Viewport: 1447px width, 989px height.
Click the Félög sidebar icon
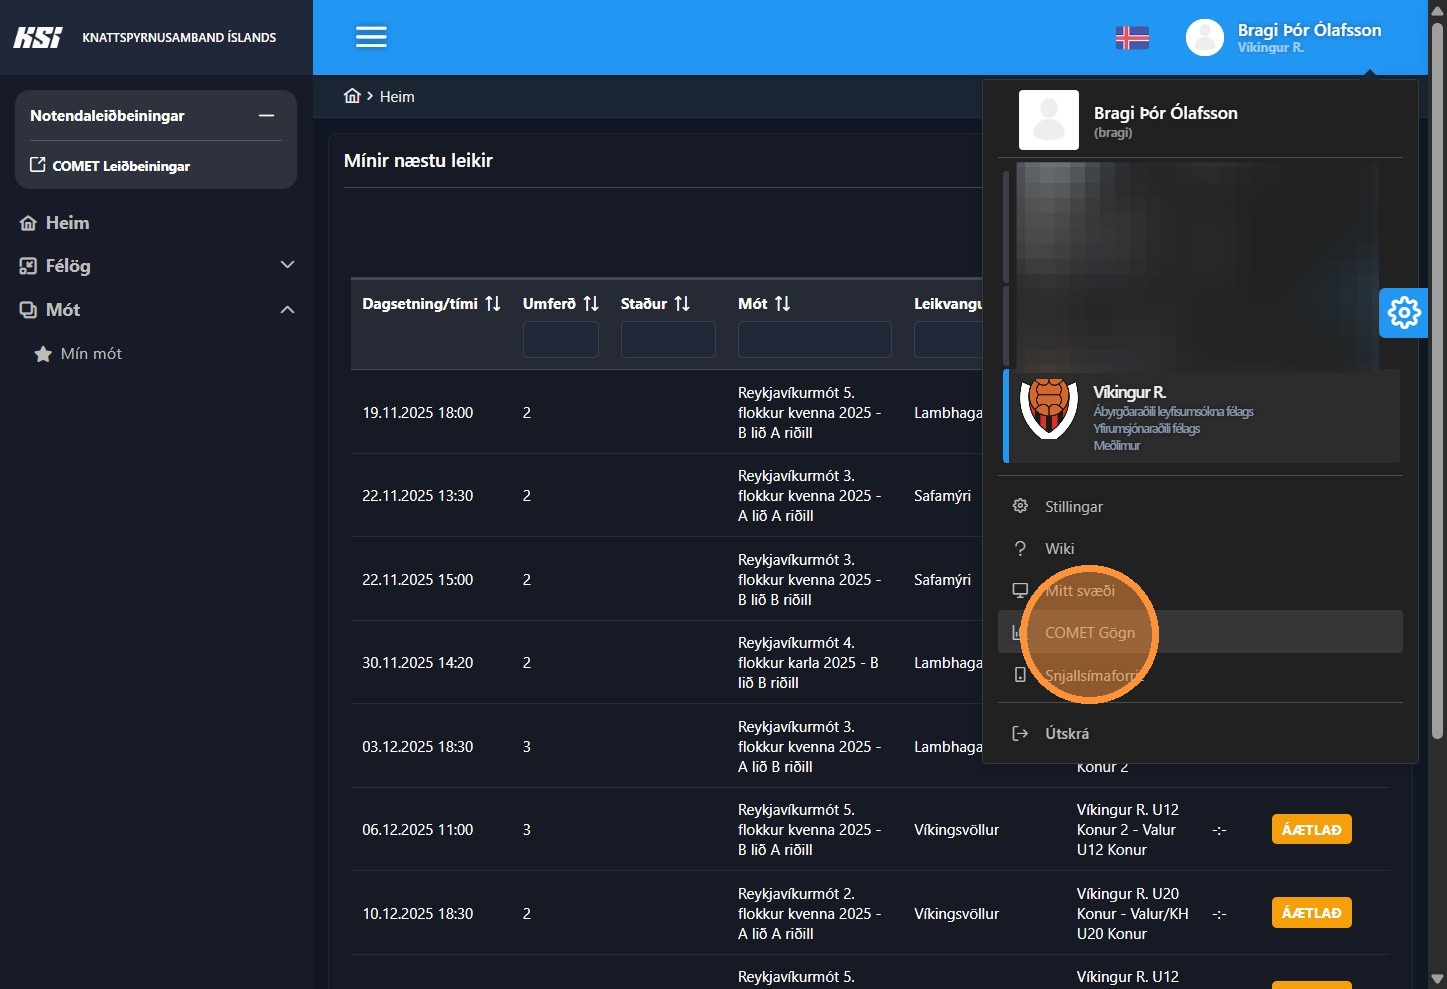(28, 266)
